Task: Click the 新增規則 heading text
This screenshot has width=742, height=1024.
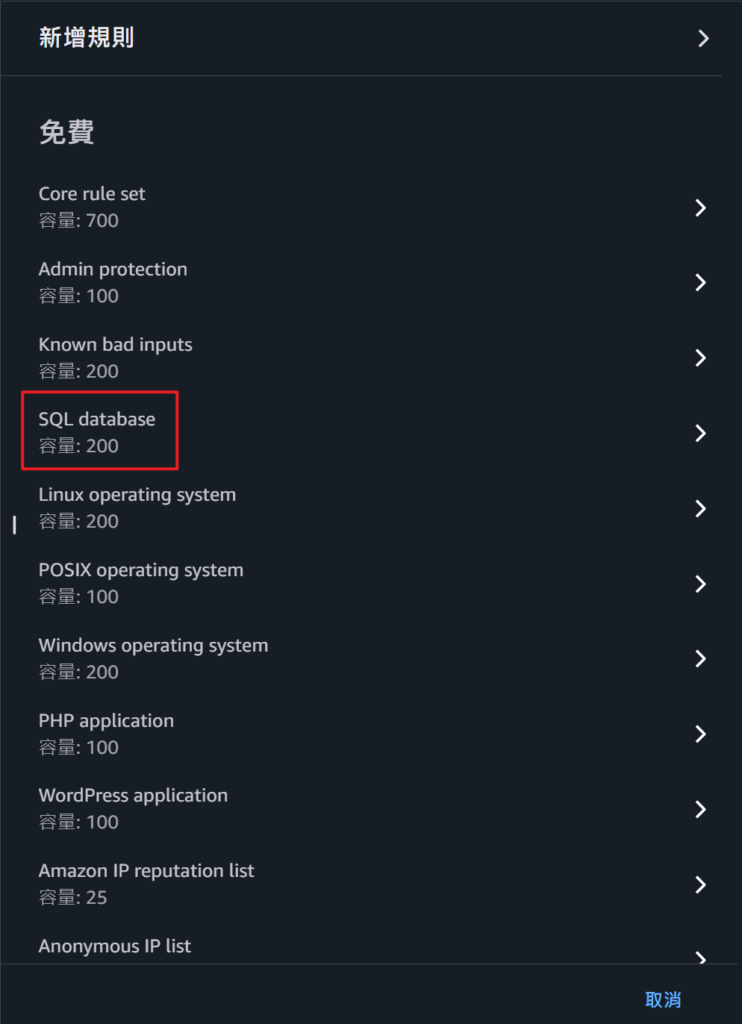Action: (86, 38)
